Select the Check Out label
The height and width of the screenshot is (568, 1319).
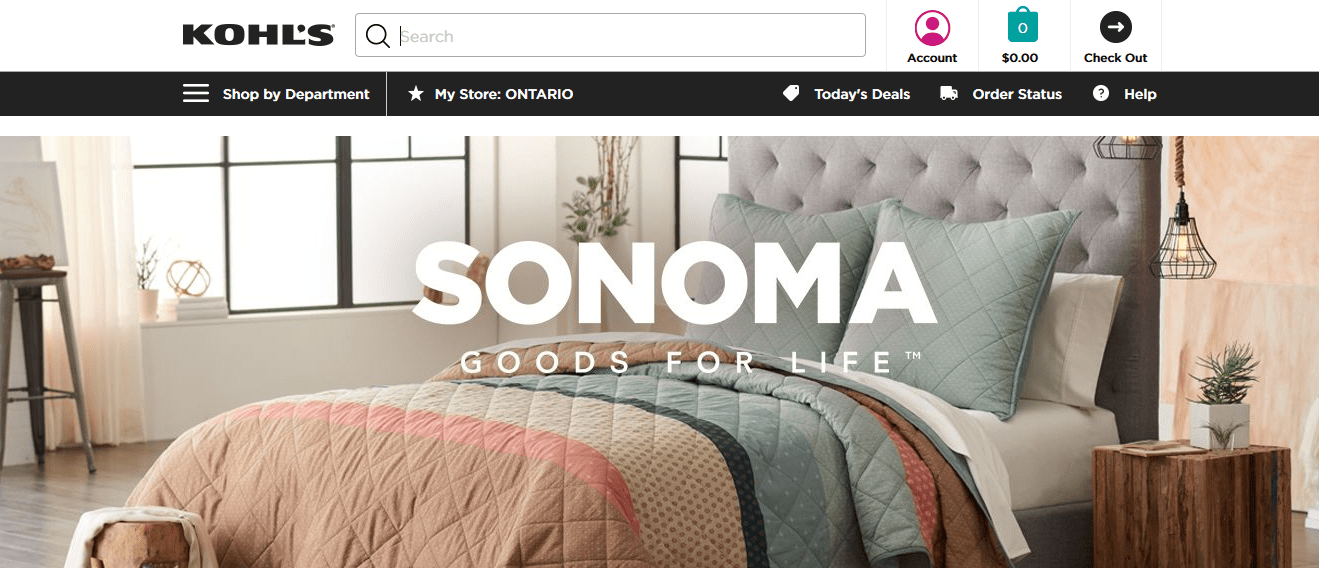pyautogui.click(x=1116, y=58)
